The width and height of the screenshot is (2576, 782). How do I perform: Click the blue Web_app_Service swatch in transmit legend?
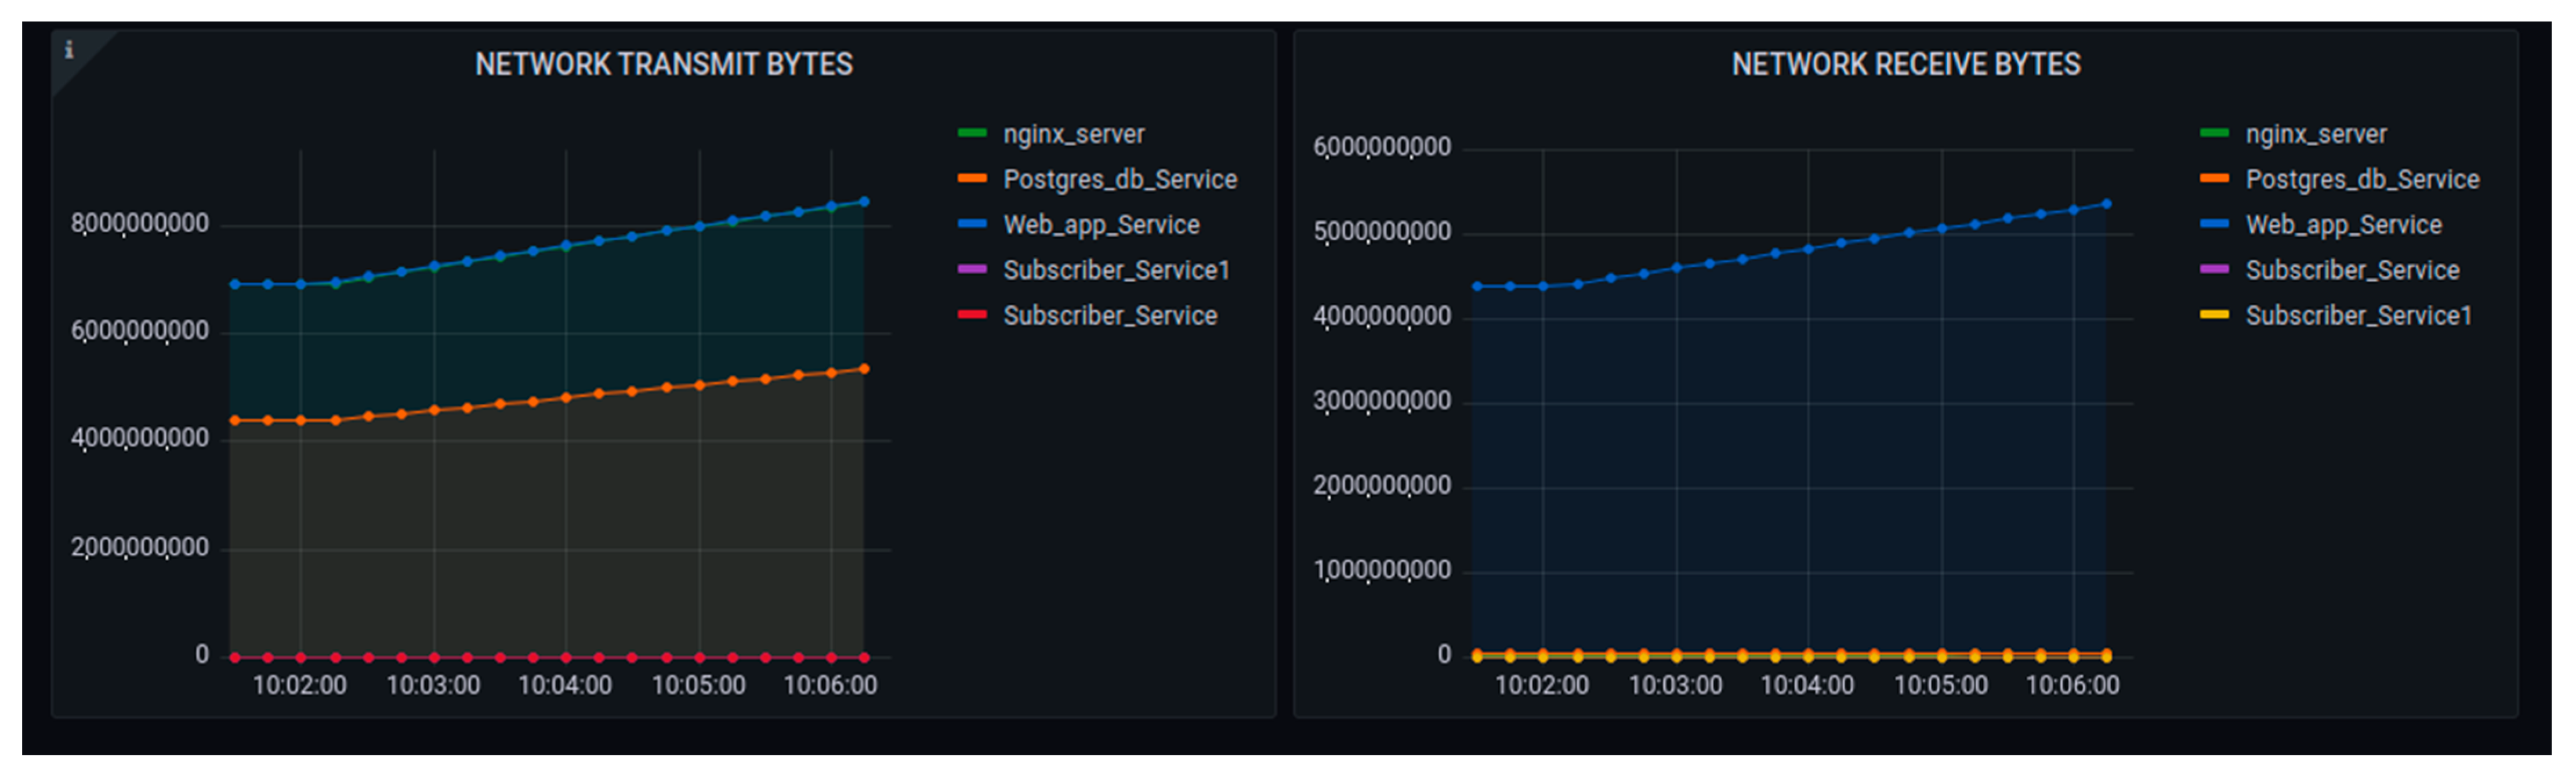point(972,224)
